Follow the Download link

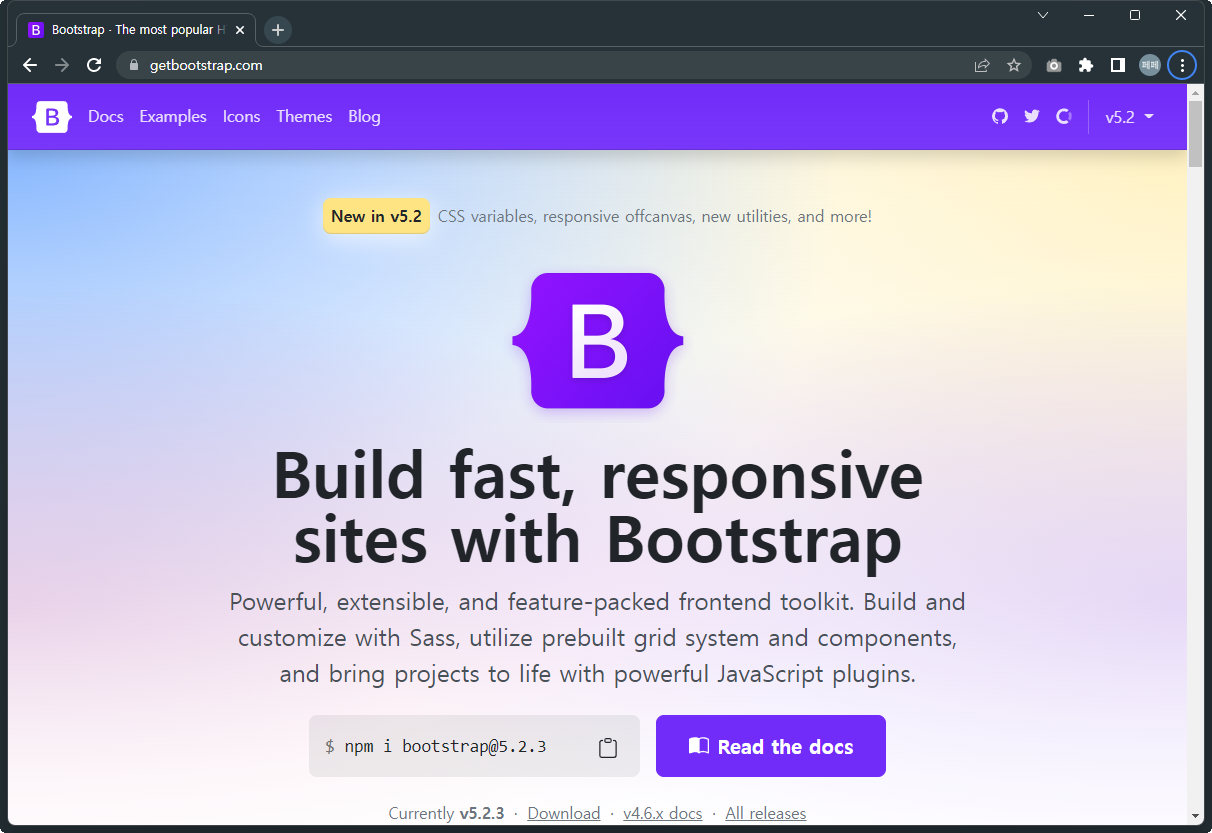(564, 814)
